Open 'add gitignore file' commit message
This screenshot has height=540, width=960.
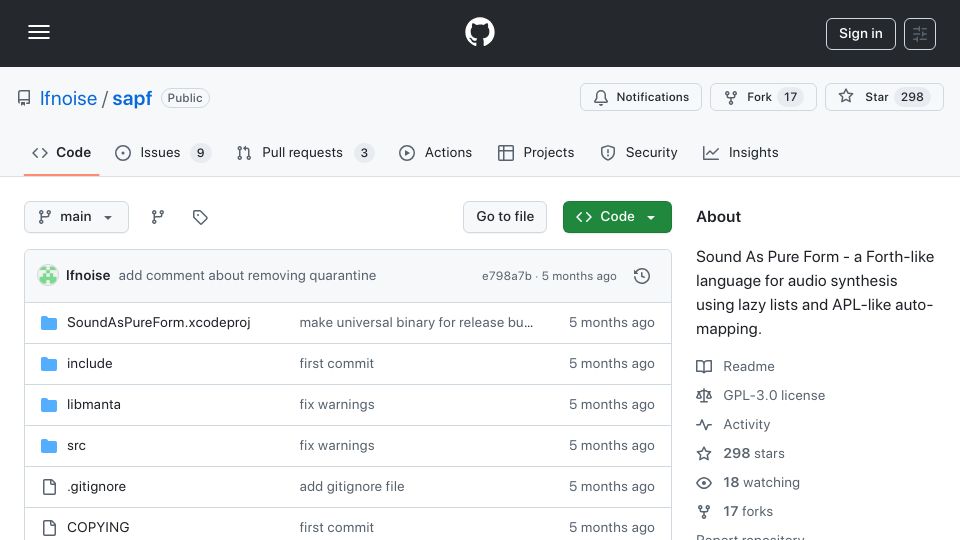pos(351,487)
